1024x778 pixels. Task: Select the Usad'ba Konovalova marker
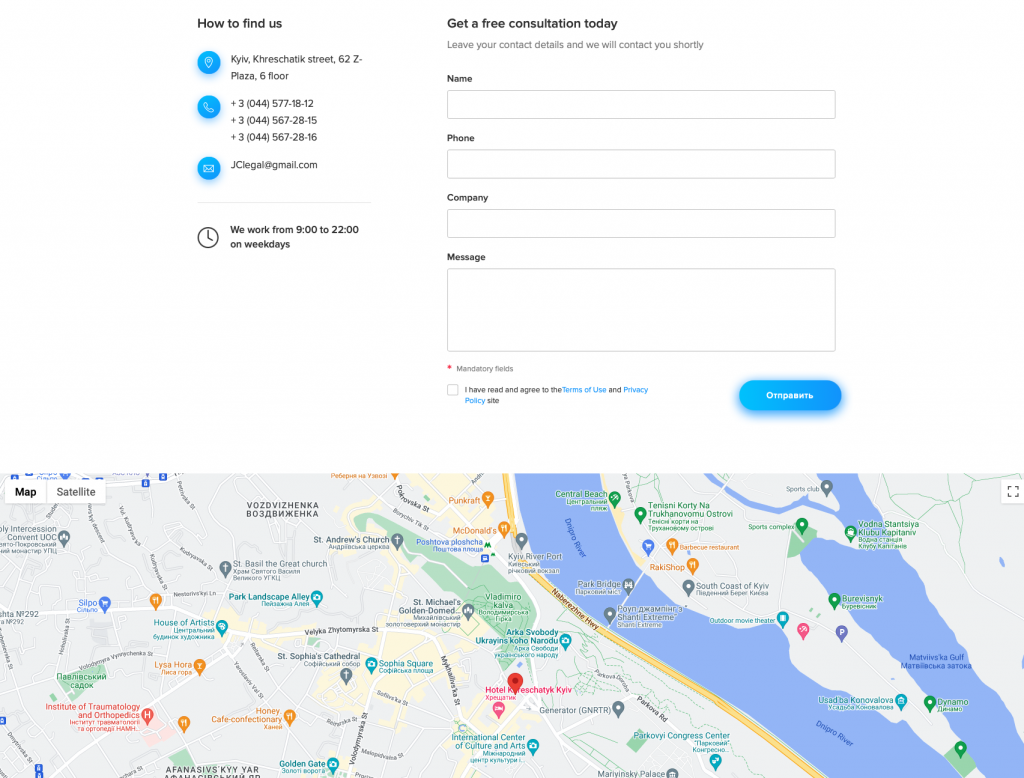point(901,702)
